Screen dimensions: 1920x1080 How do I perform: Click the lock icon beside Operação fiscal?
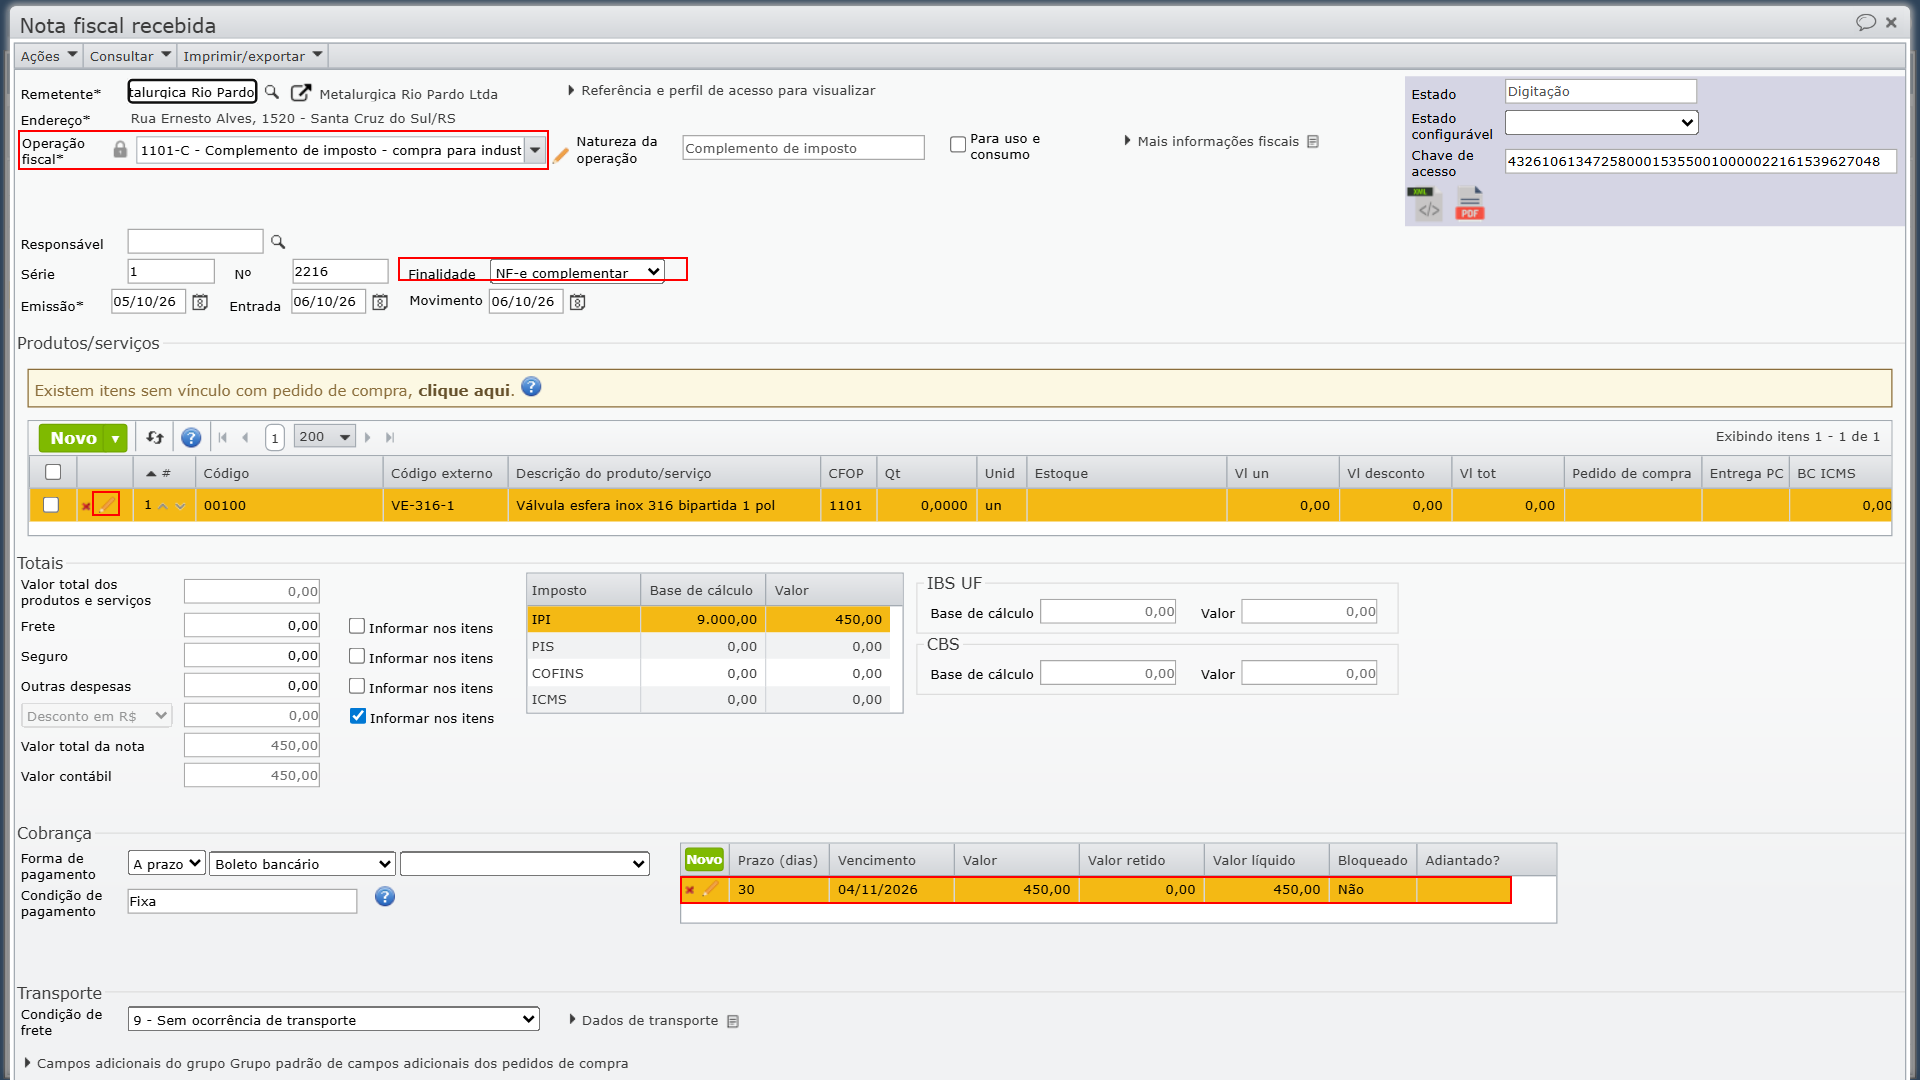120,150
